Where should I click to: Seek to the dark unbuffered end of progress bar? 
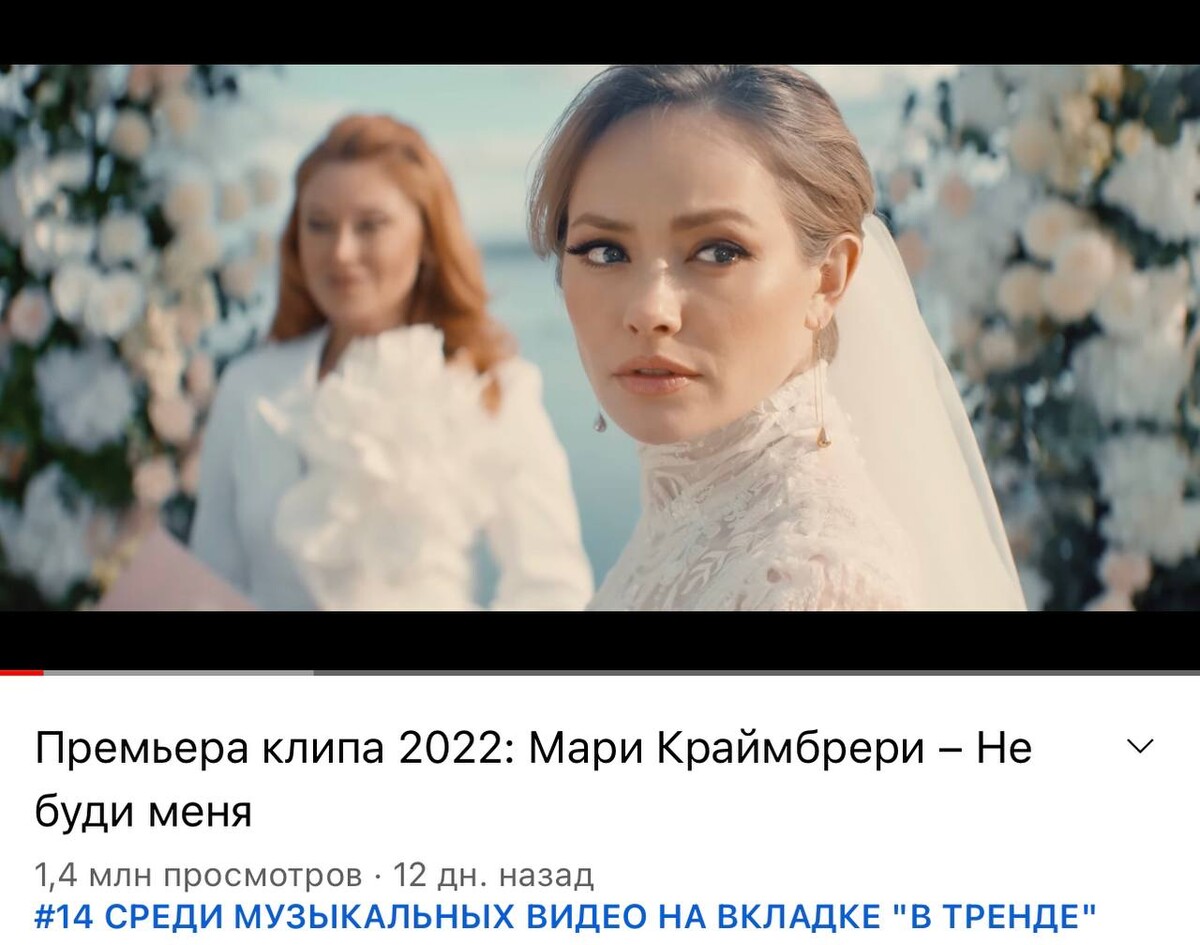757,673
